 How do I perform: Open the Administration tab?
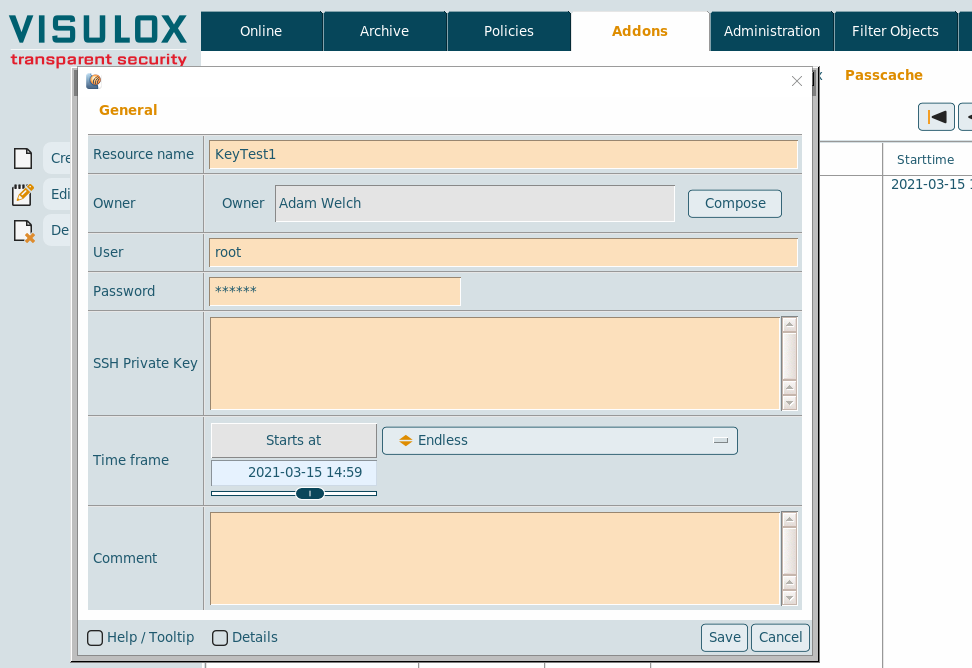click(771, 31)
